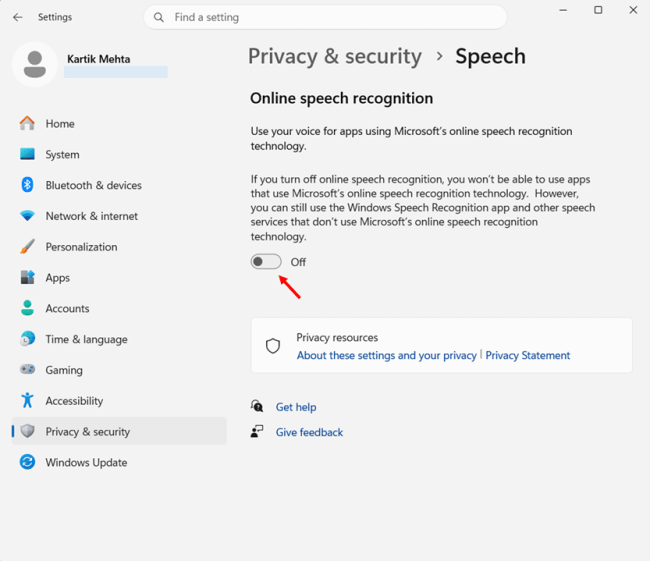Image resolution: width=650 pixels, height=561 pixels.
Task: Click the Get help headset icon
Action: coord(257,406)
